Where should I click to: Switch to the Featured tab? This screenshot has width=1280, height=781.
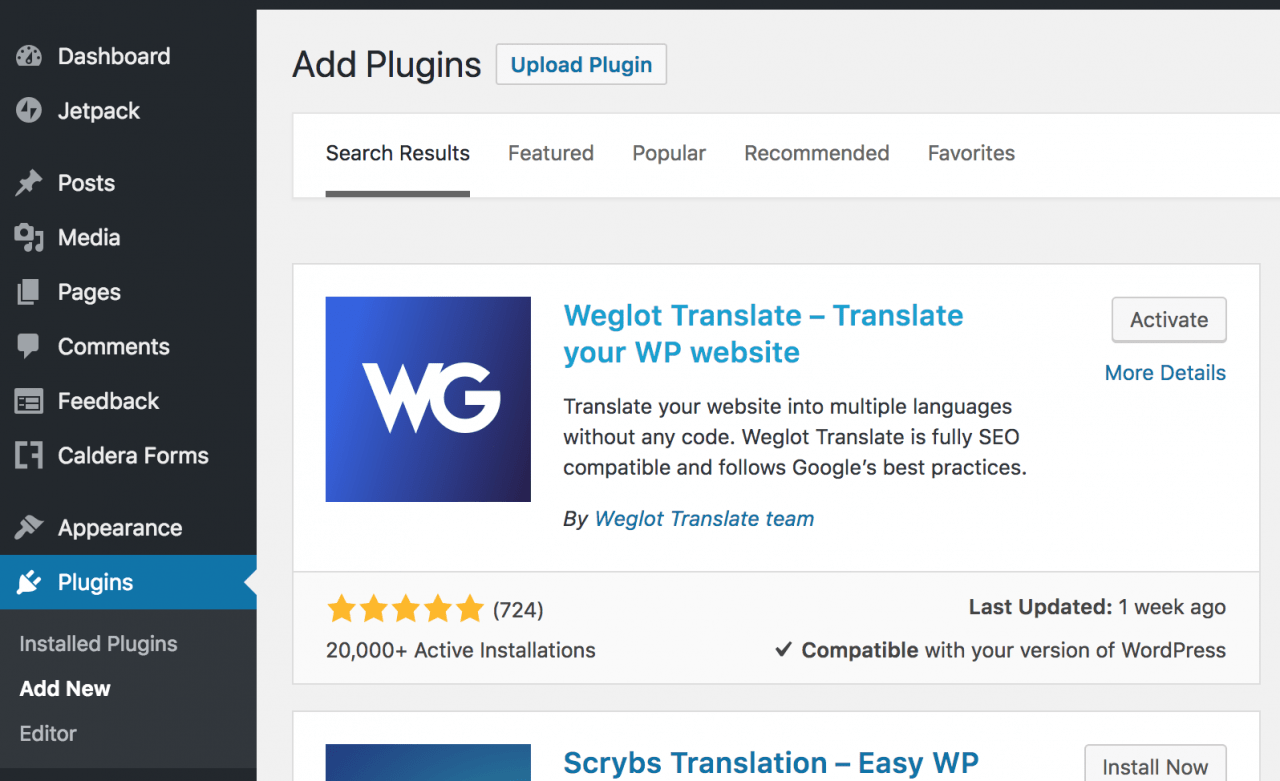tap(551, 153)
